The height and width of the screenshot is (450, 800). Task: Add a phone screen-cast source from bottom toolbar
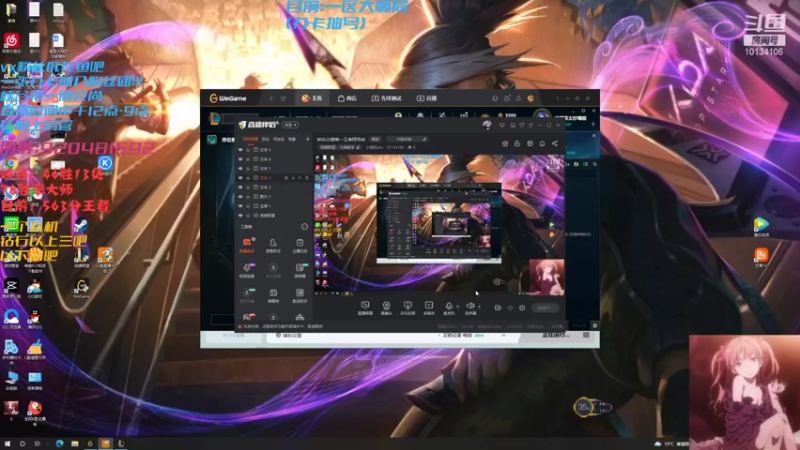(408, 308)
